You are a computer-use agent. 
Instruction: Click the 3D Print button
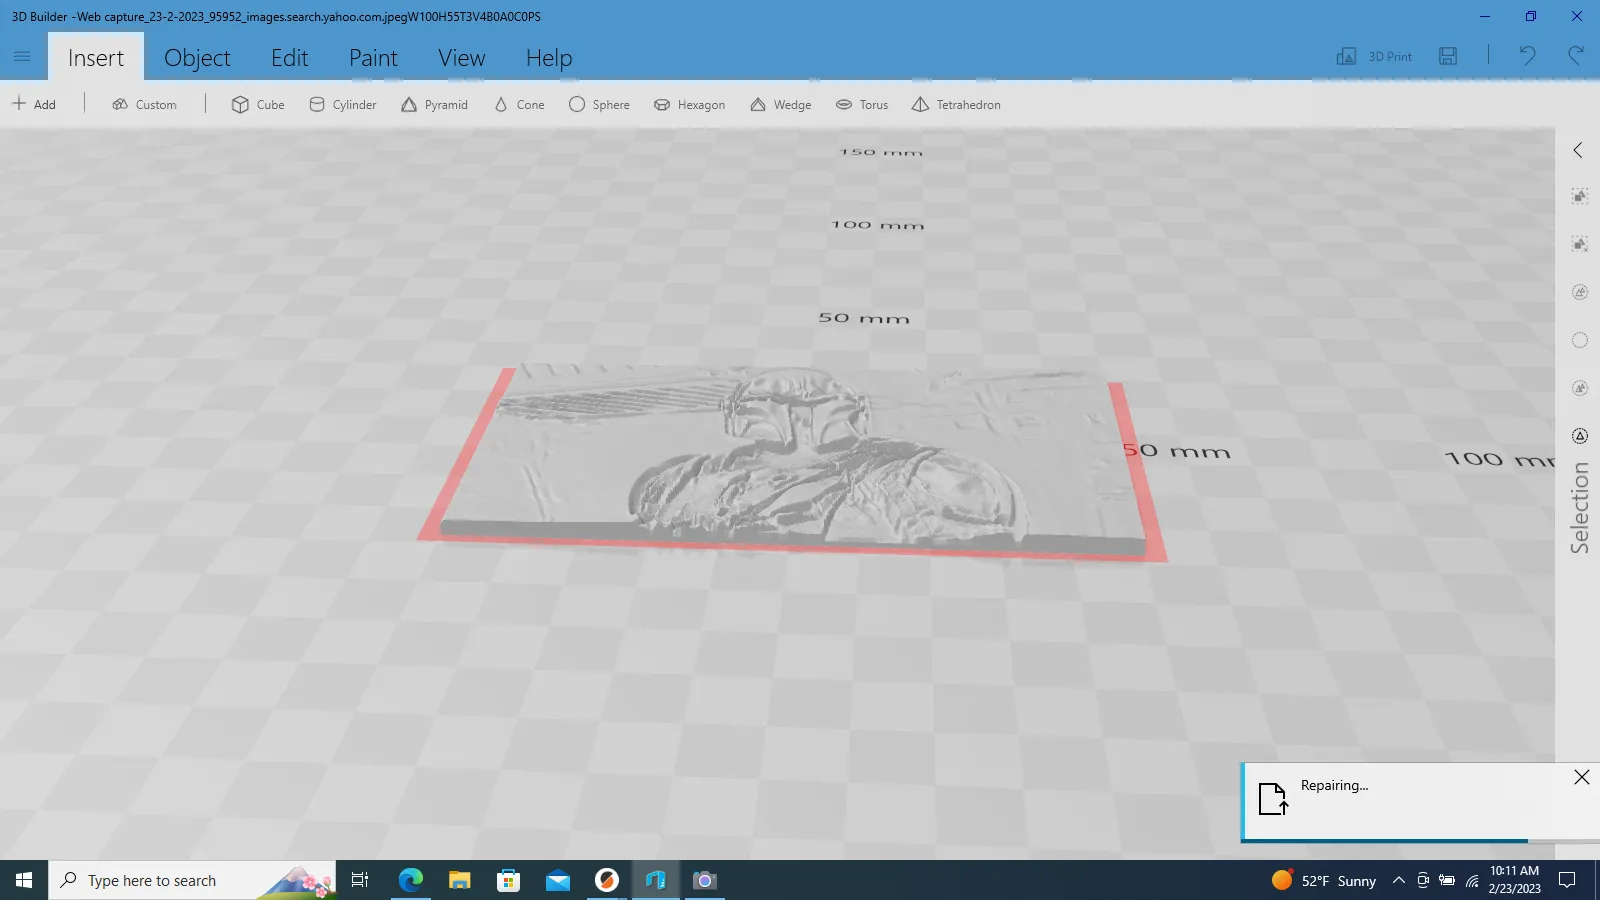point(1375,57)
